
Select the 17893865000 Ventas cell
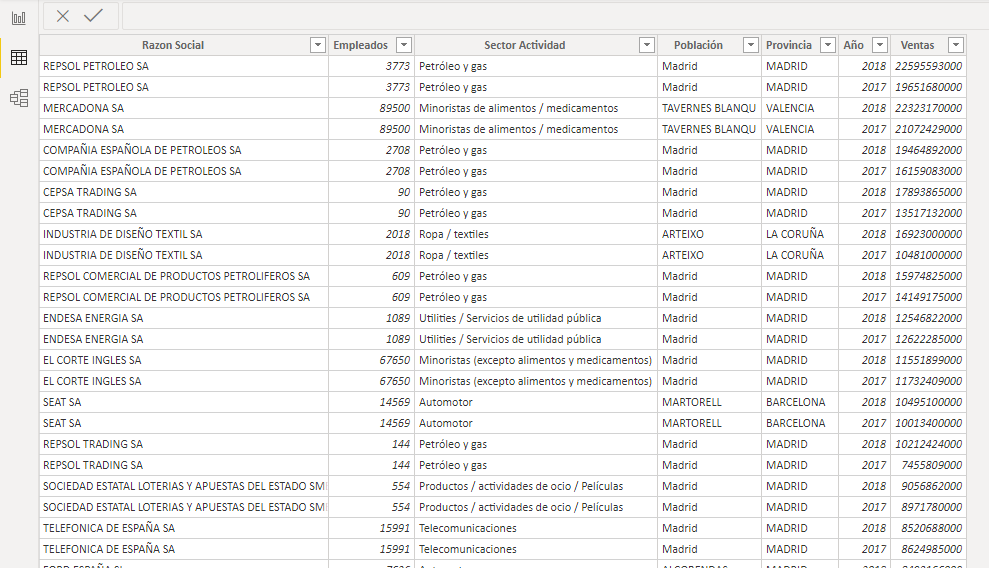click(x=928, y=192)
